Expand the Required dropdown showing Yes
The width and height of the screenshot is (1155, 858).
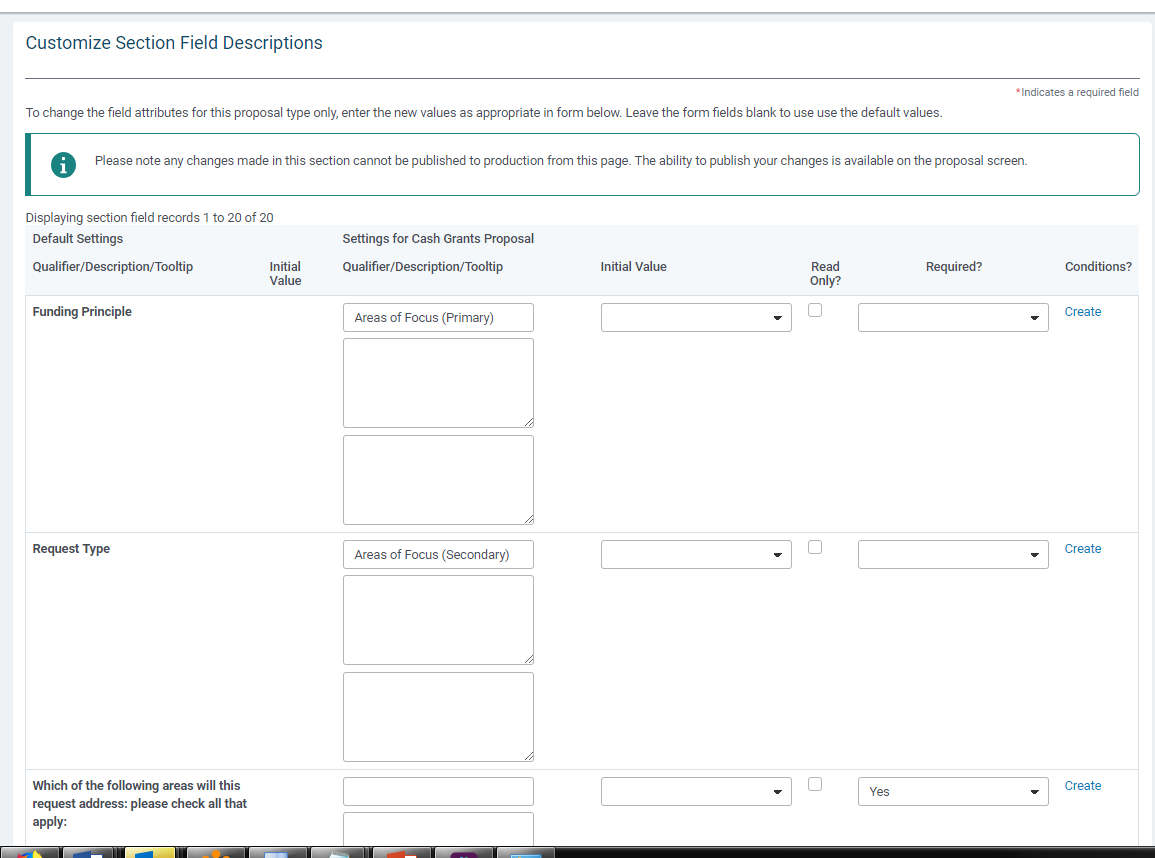(953, 792)
